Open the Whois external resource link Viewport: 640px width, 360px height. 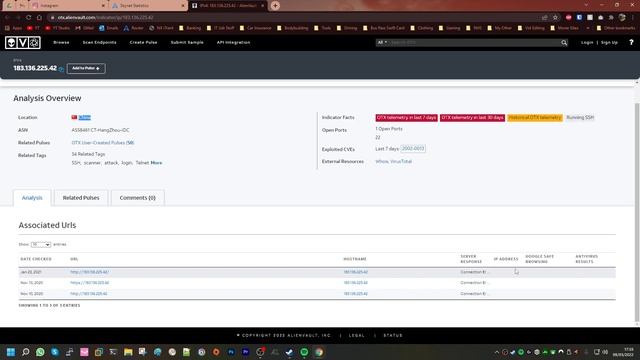tap(381, 162)
